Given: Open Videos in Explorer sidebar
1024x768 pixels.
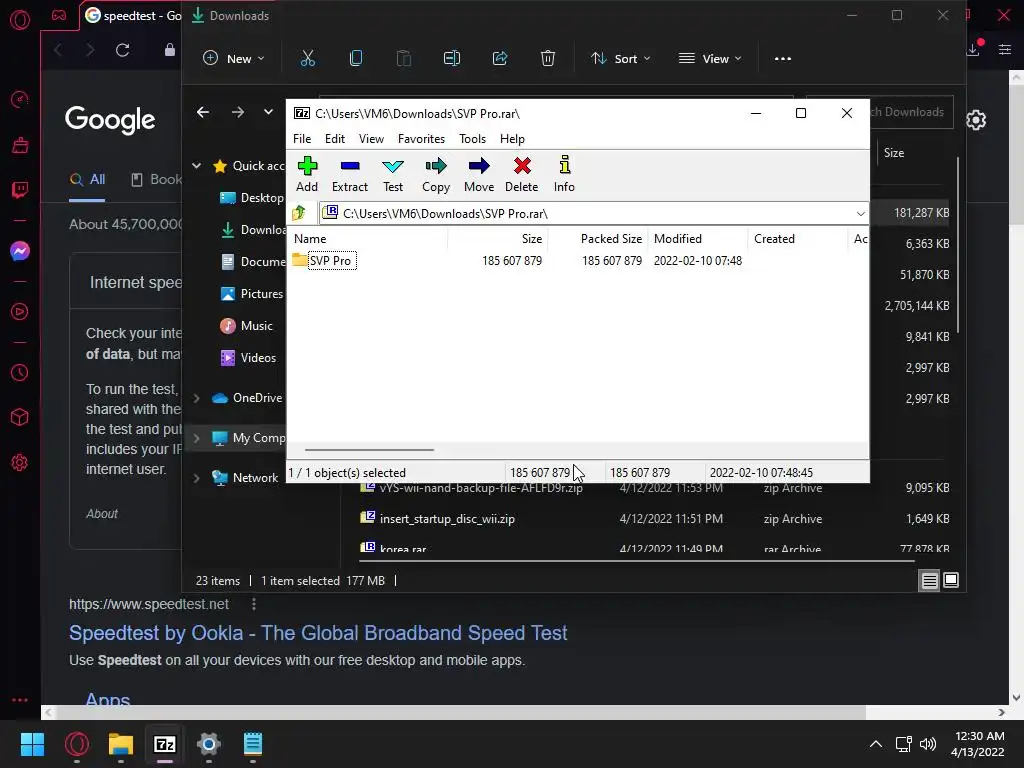Looking at the screenshot, I should [x=248, y=358].
